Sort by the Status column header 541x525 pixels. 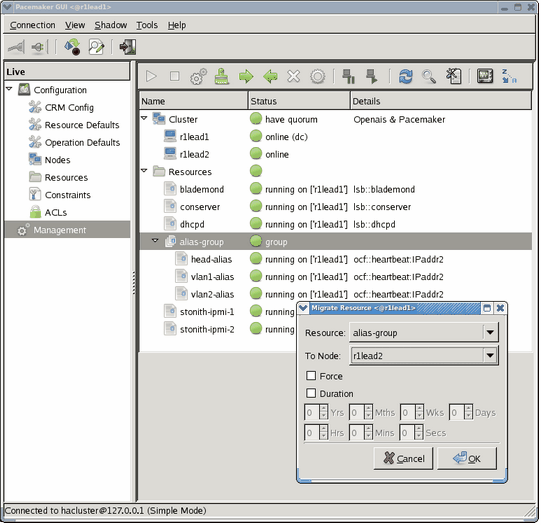click(299, 101)
